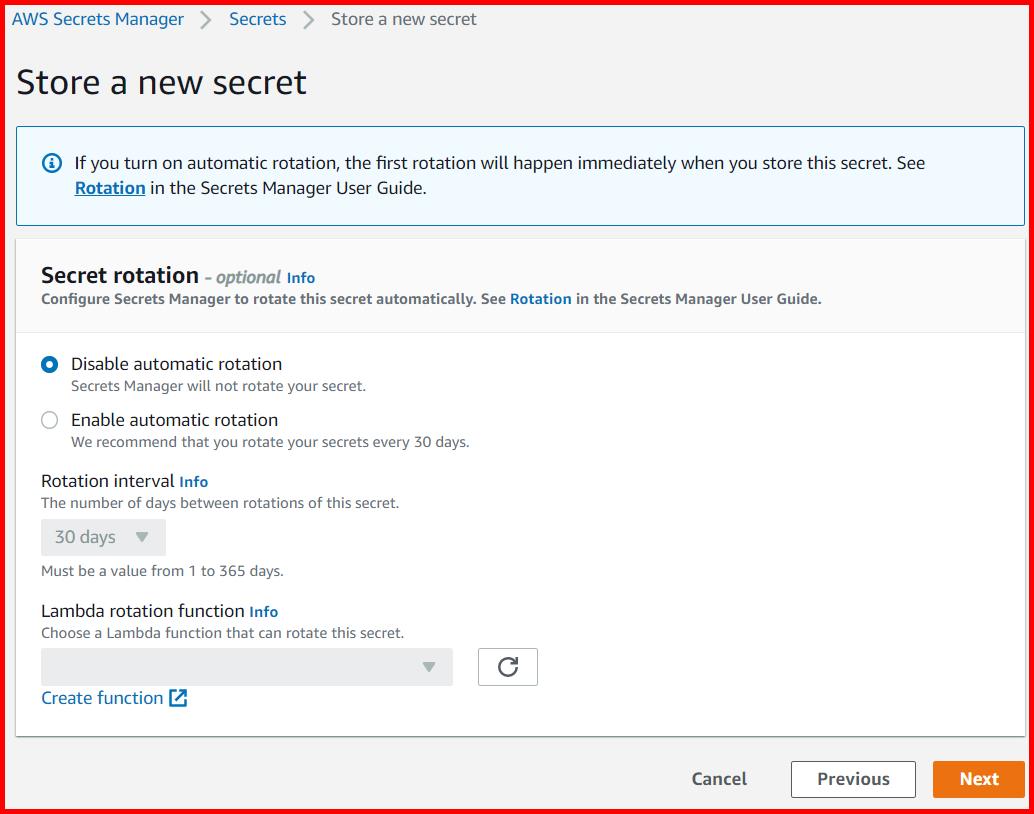The width and height of the screenshot is (1034, 814).
Task: Click the dropdown arrow on the 30 days selector
Action: [x=142, y=537]
